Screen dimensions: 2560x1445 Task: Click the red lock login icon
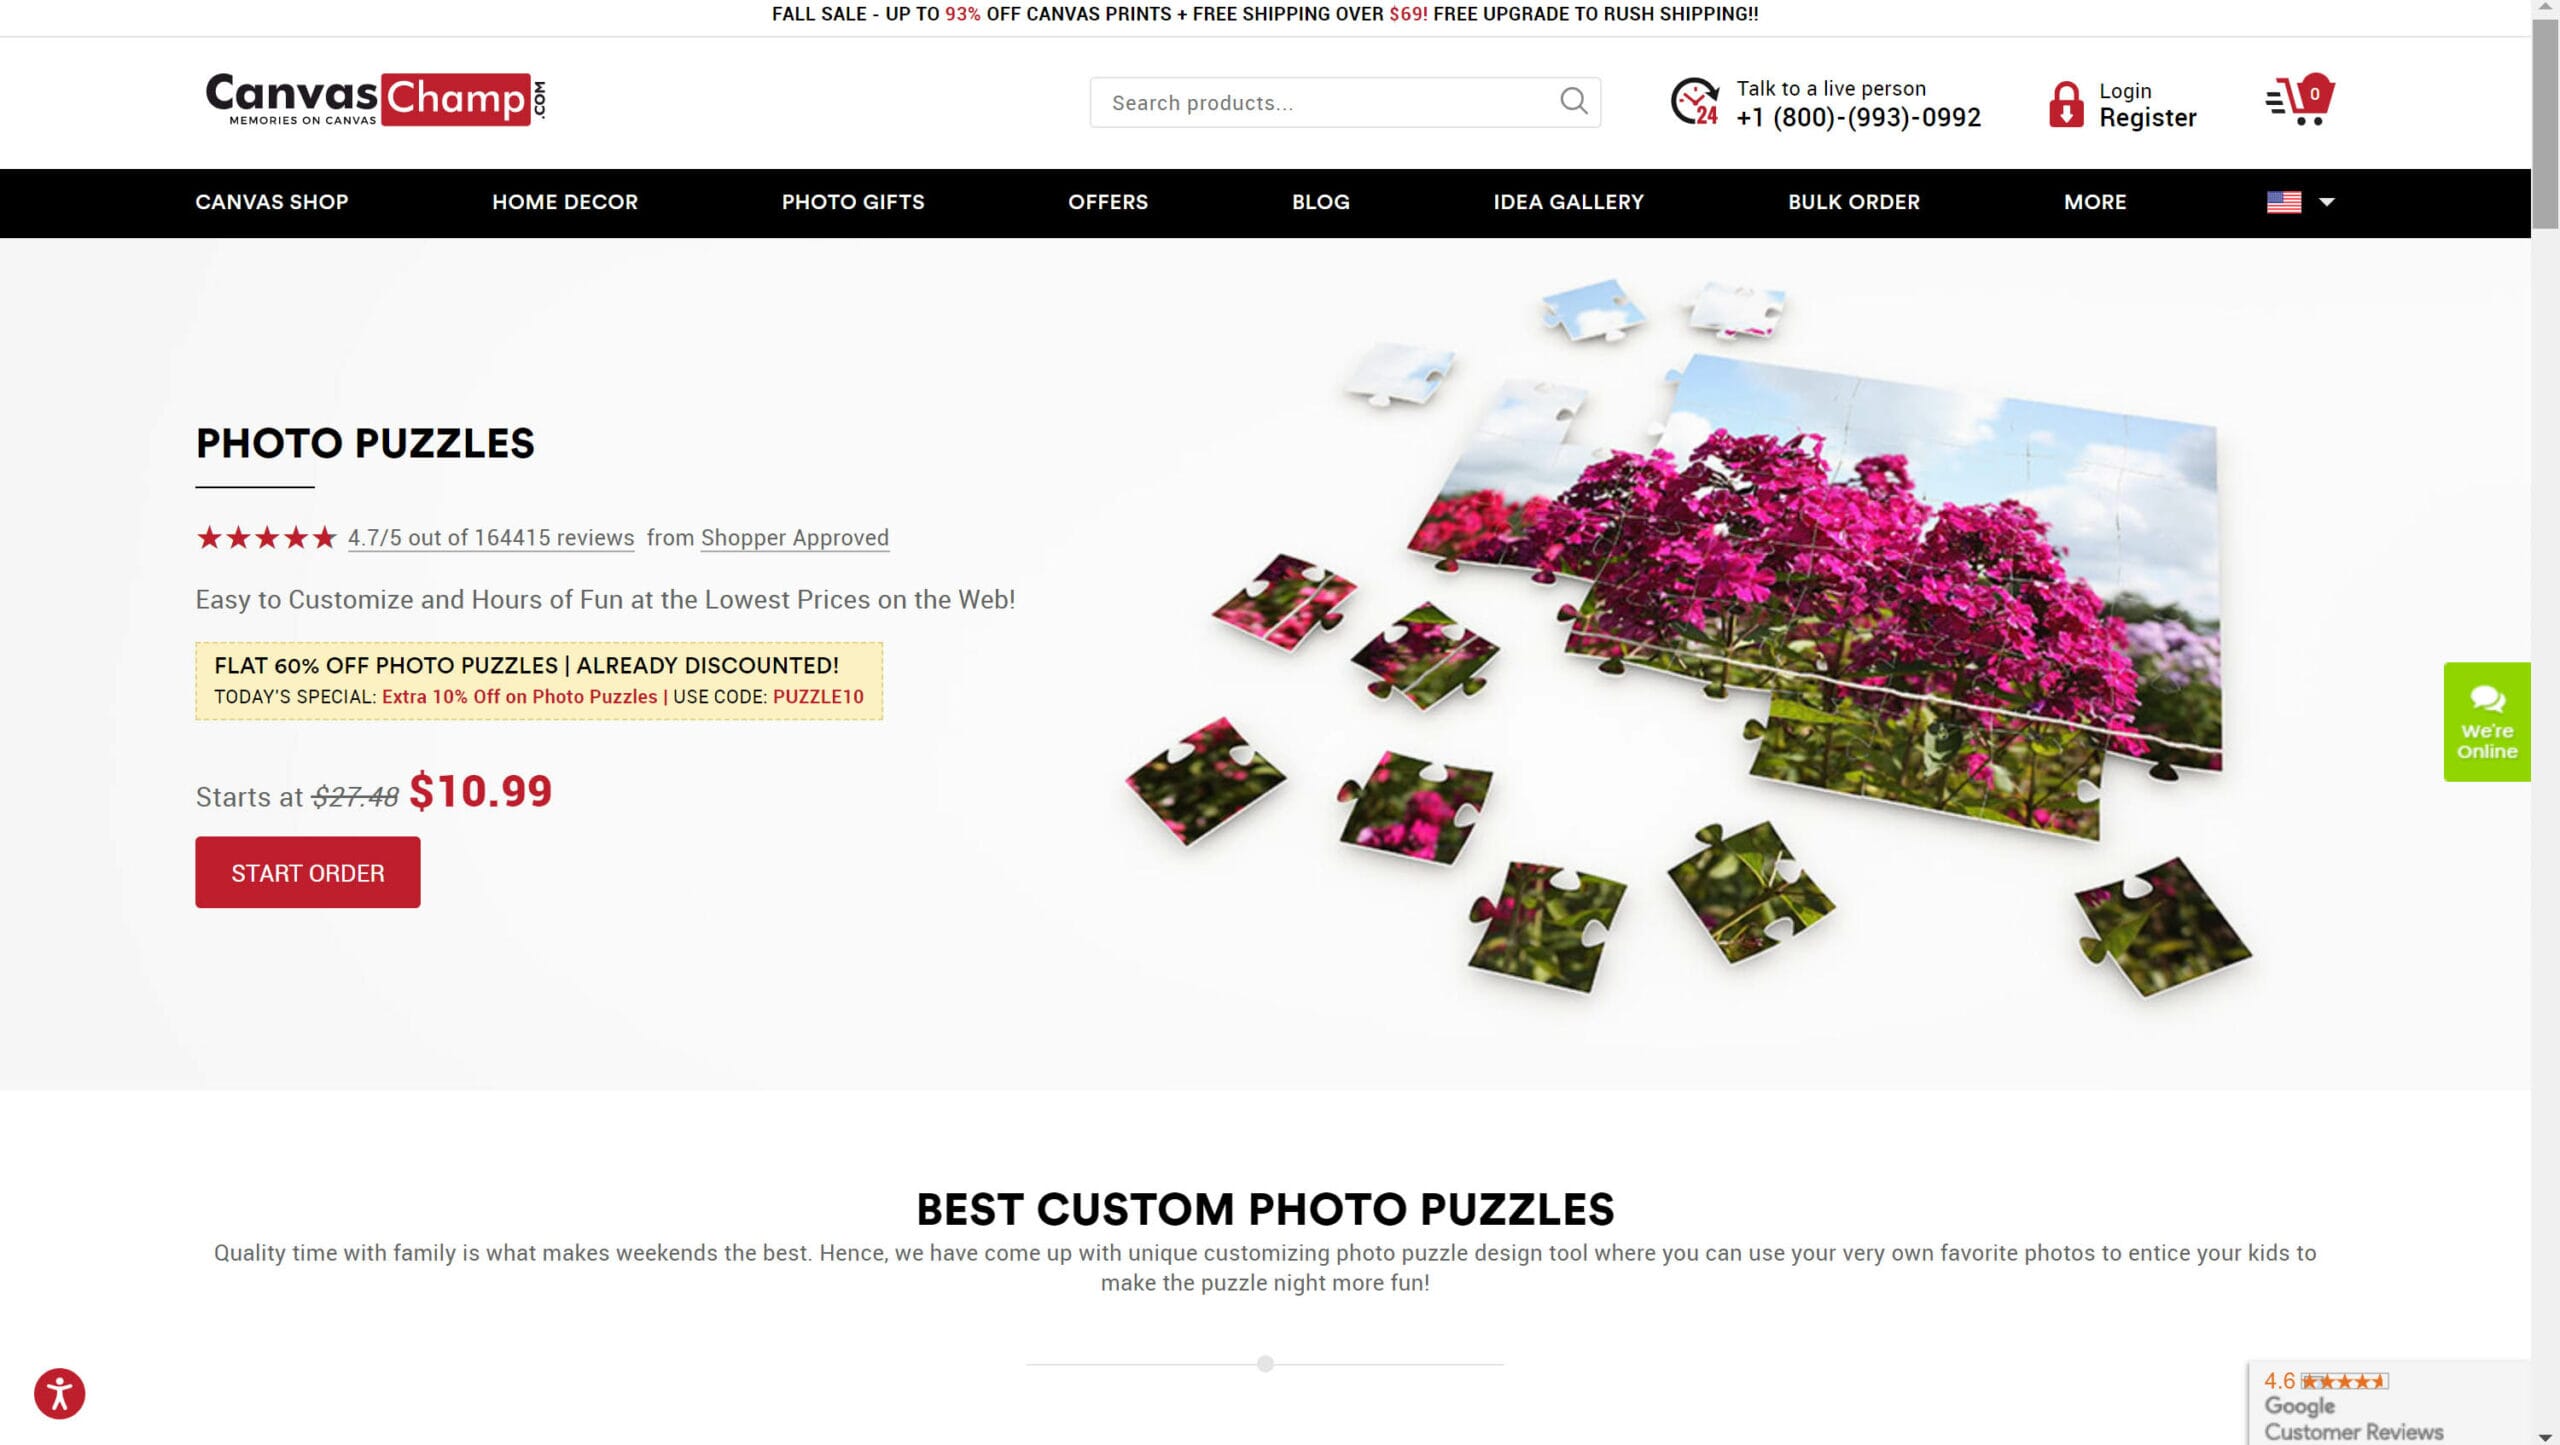[2066, 103]
